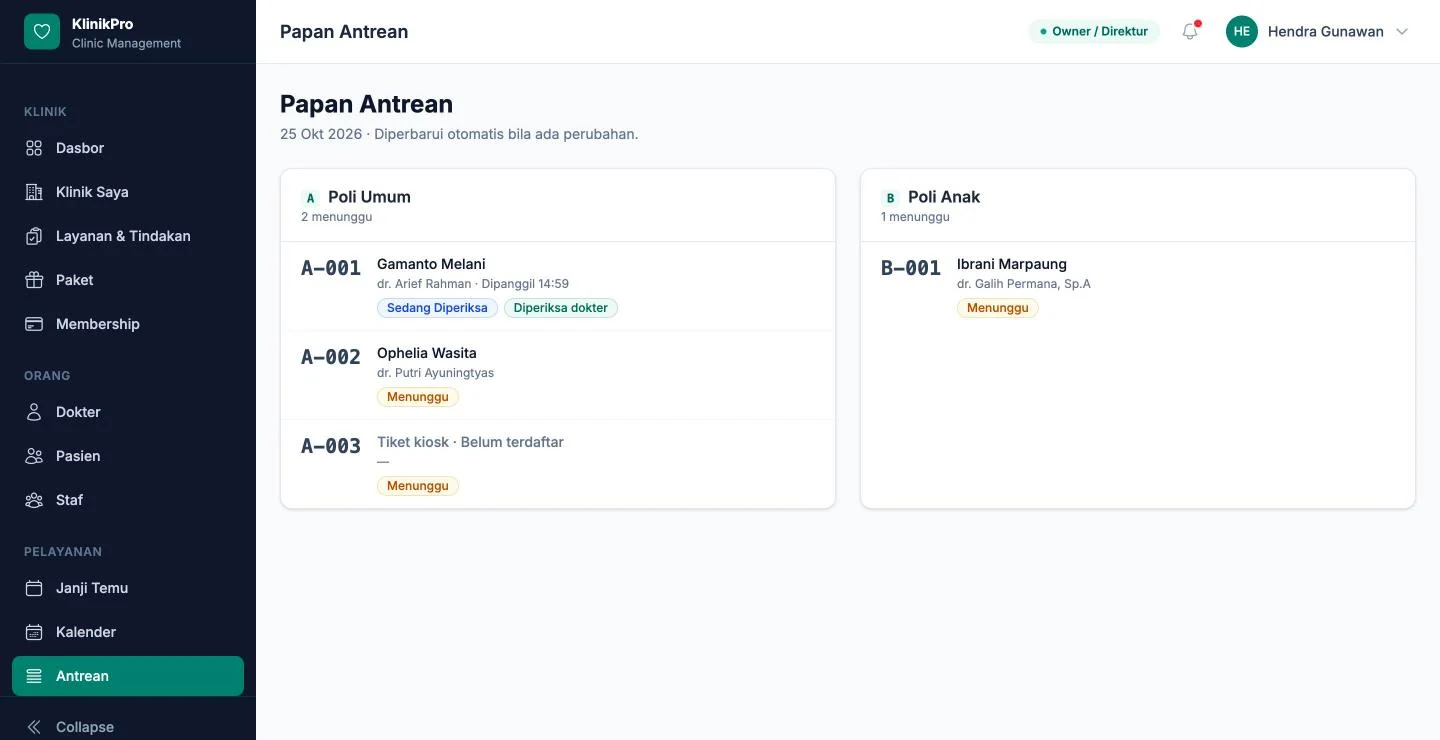Click the Poli Umum card heading
Screen dimensions: 1440x740
(x=369, y=197)
